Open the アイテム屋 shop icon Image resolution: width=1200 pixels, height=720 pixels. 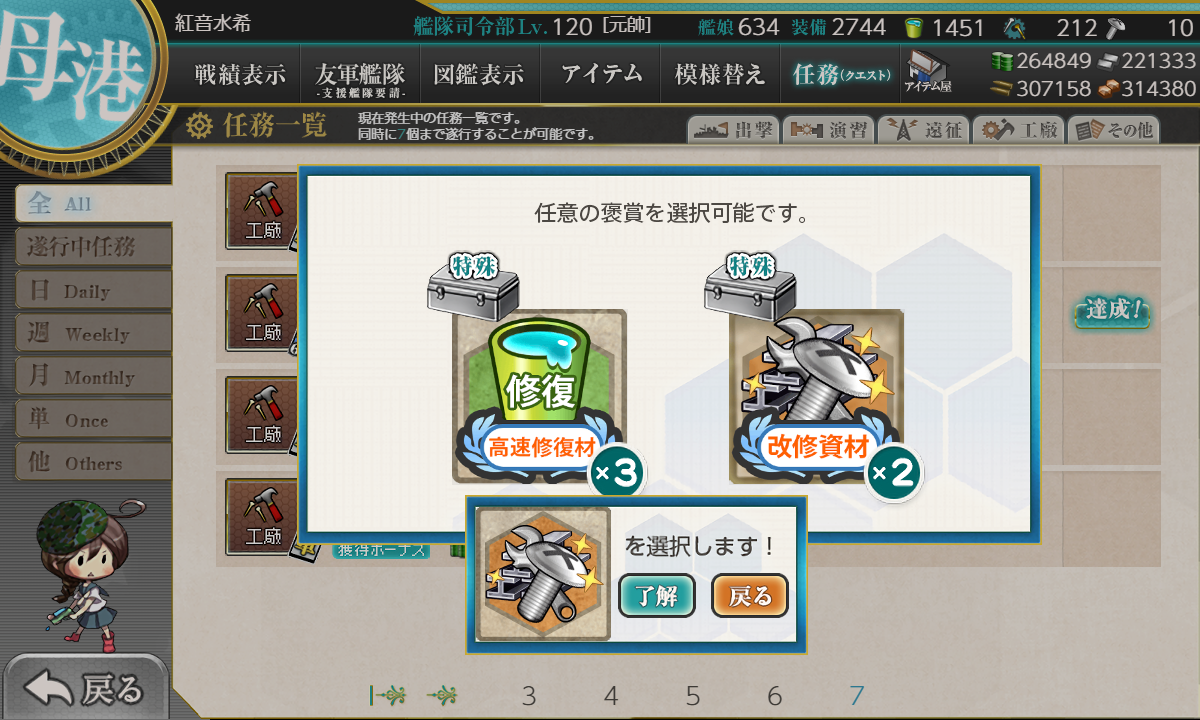[928, 74]
